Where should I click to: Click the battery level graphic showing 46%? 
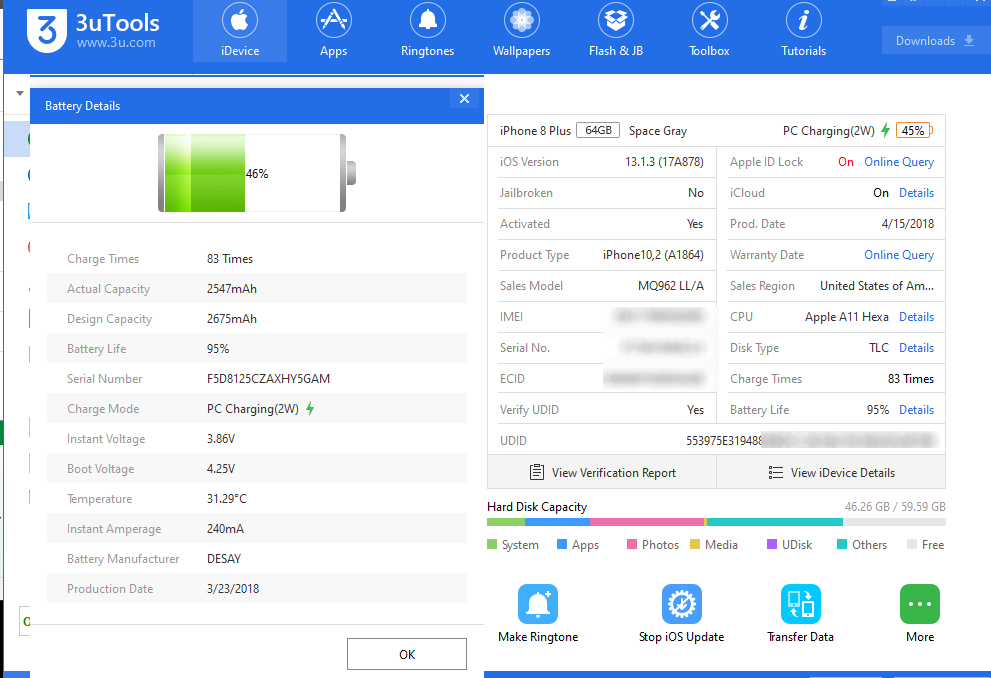(x=256, y=173)
